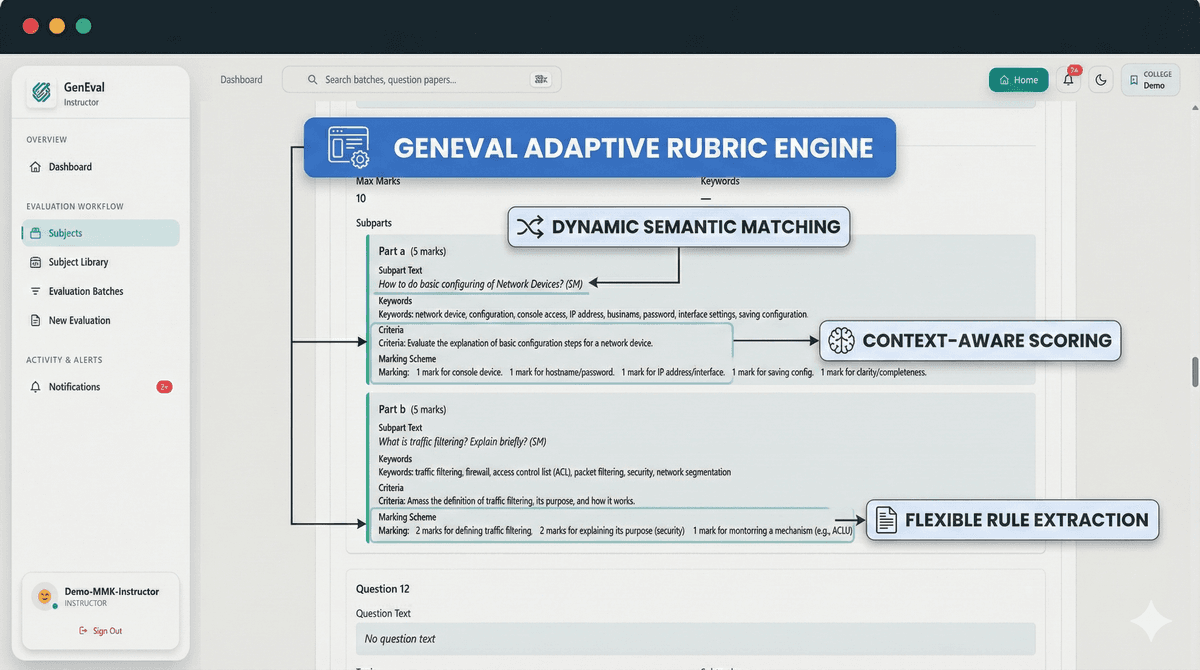Click Part a criteria about basic configuration steps

click(x=516, y=343)
